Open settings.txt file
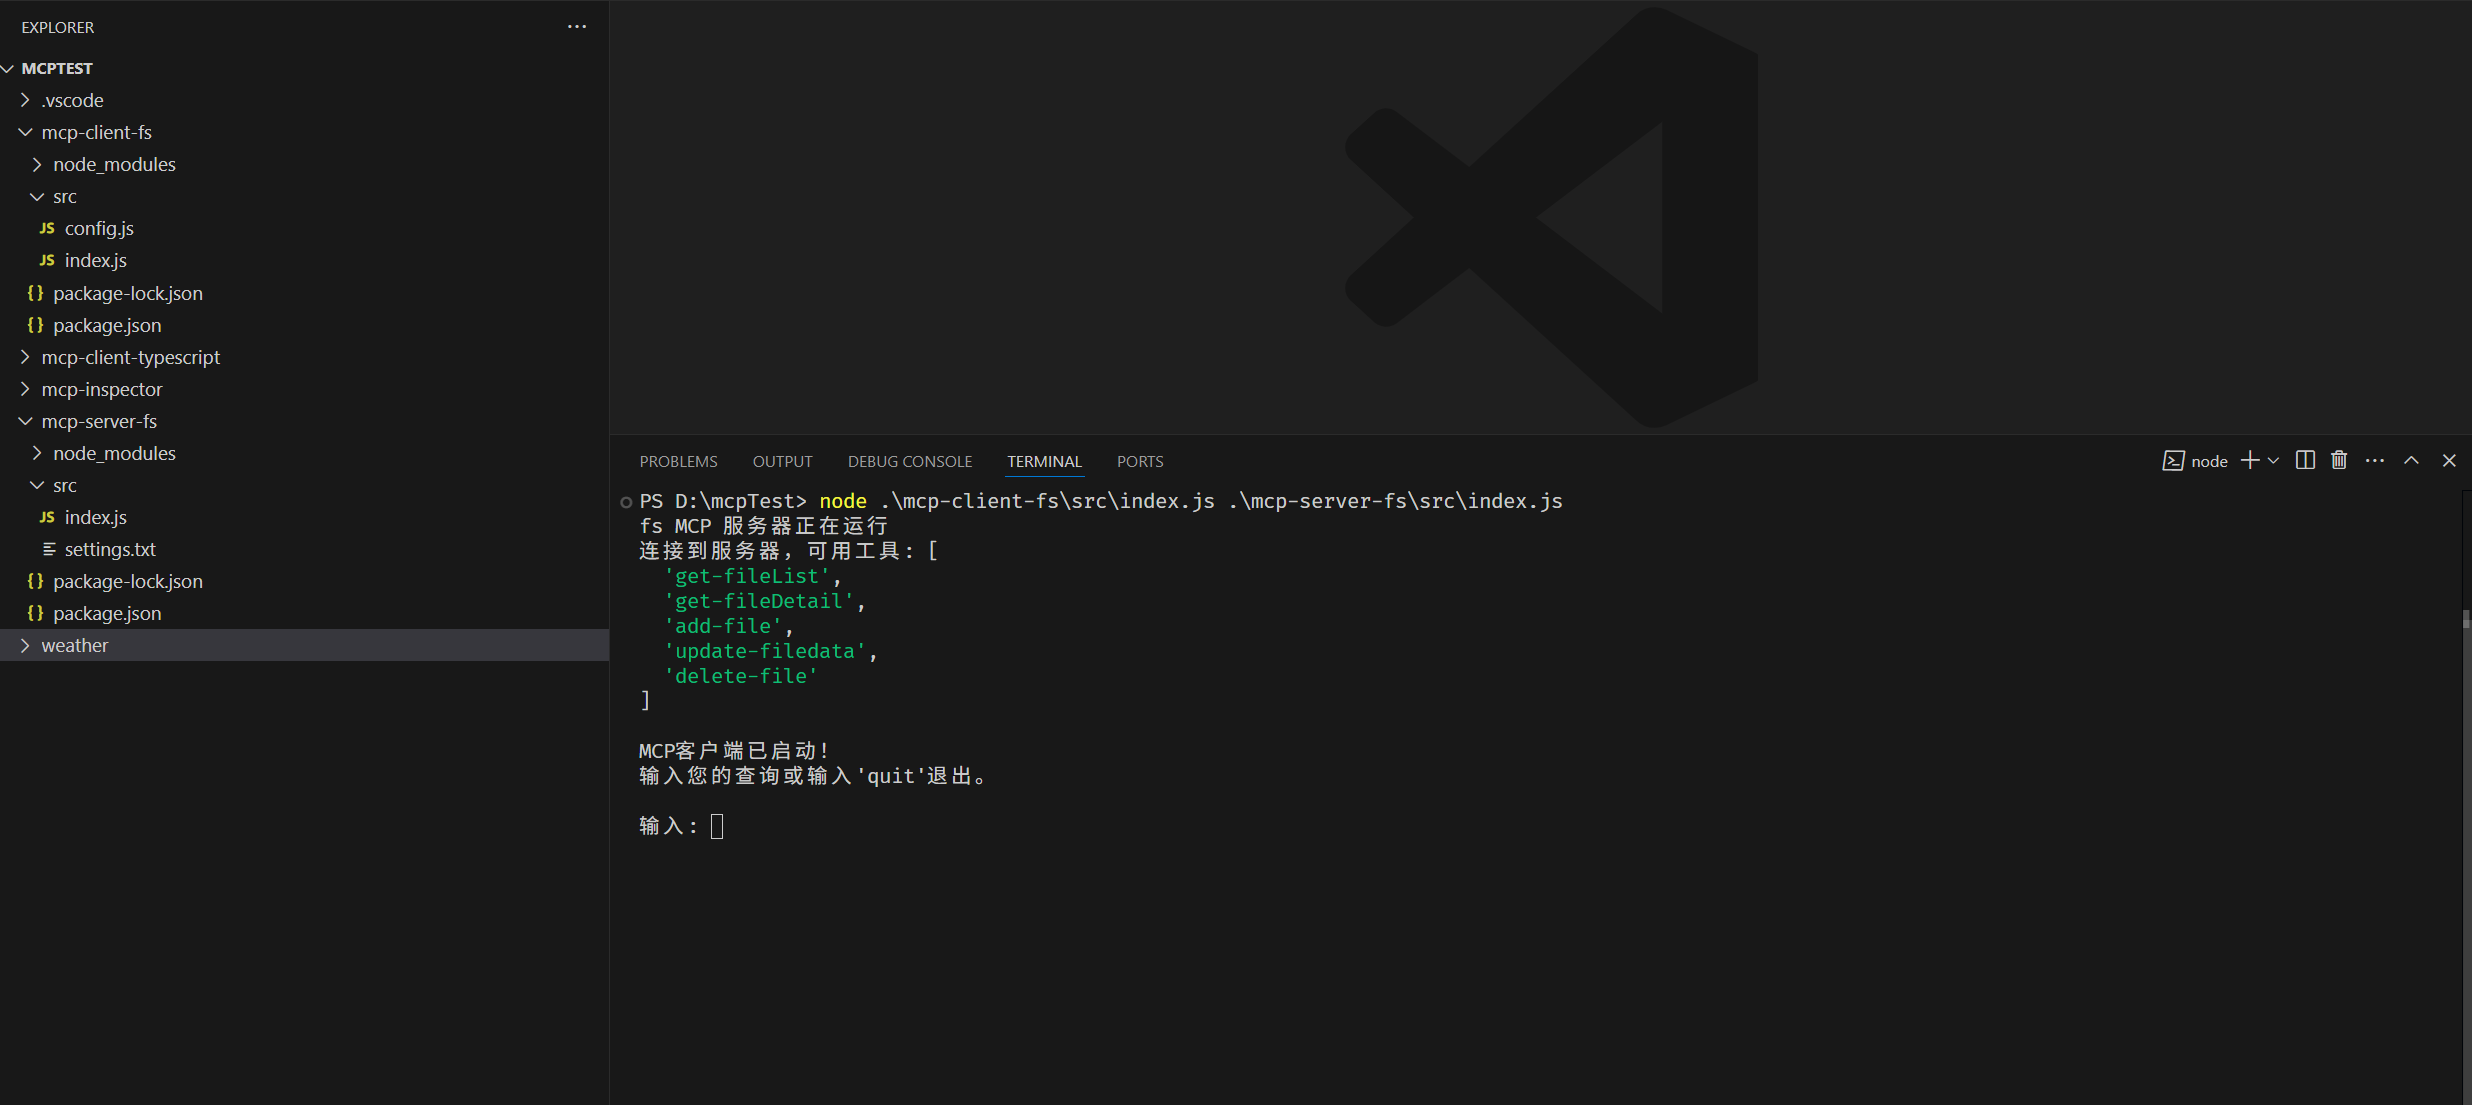Screen dimensions: 2472x1105 click(x=110, y=549)
